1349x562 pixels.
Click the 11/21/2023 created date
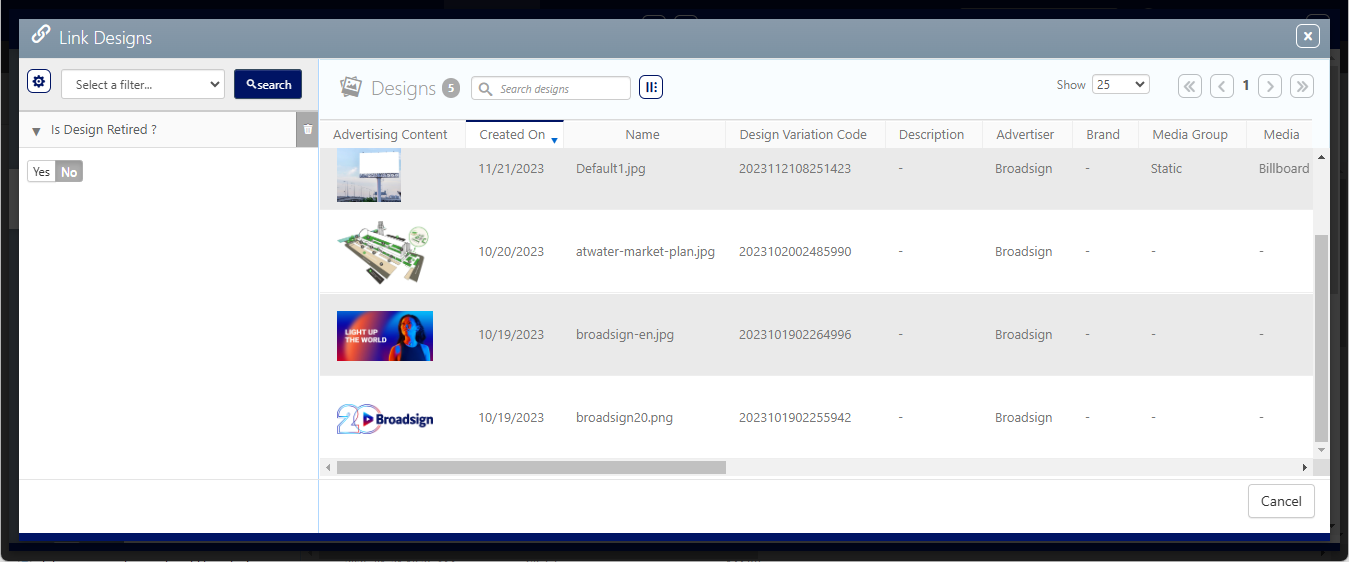click(511, 169)
